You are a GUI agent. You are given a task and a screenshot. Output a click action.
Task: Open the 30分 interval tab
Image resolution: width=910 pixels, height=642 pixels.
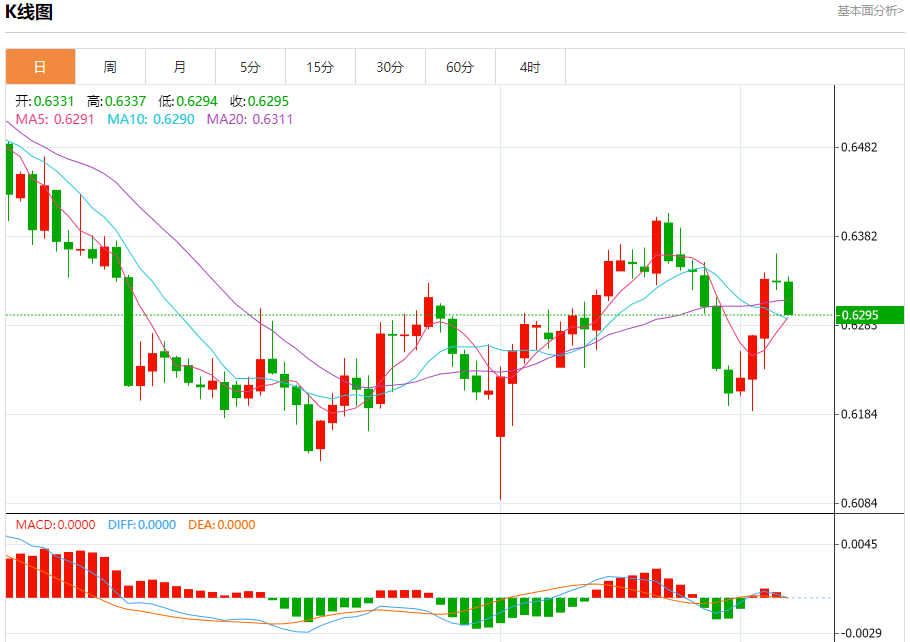pyautogui.click(x=390, y=67)
